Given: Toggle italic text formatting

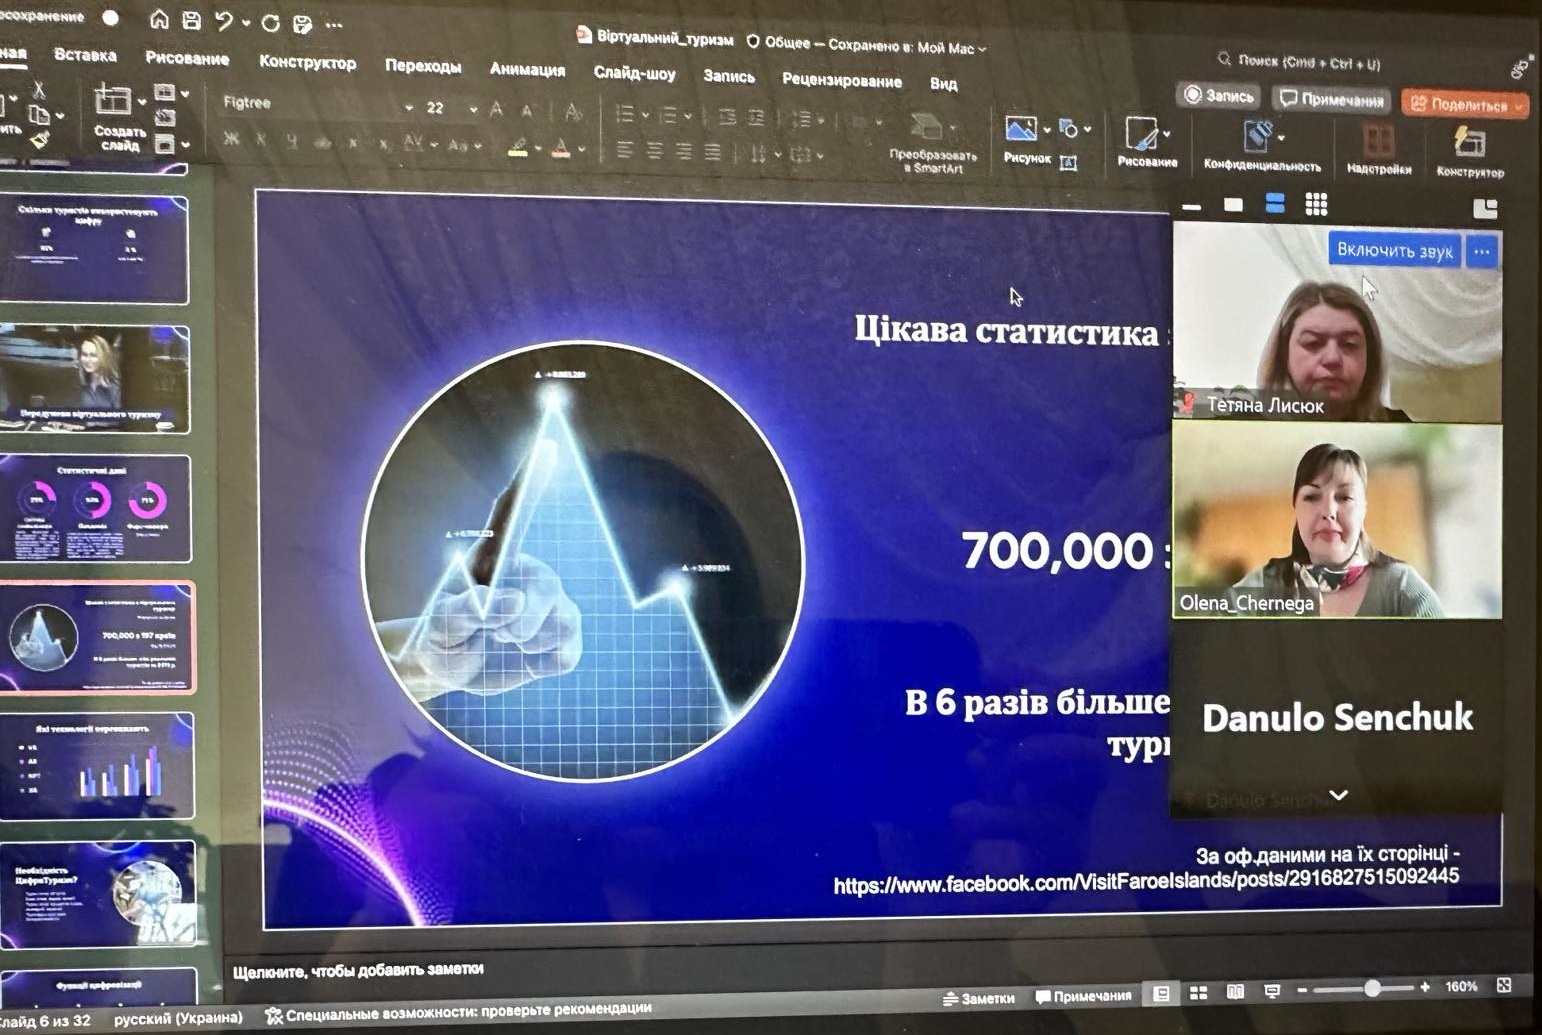Looking at the screenshot, I should (x=262, y=144).
